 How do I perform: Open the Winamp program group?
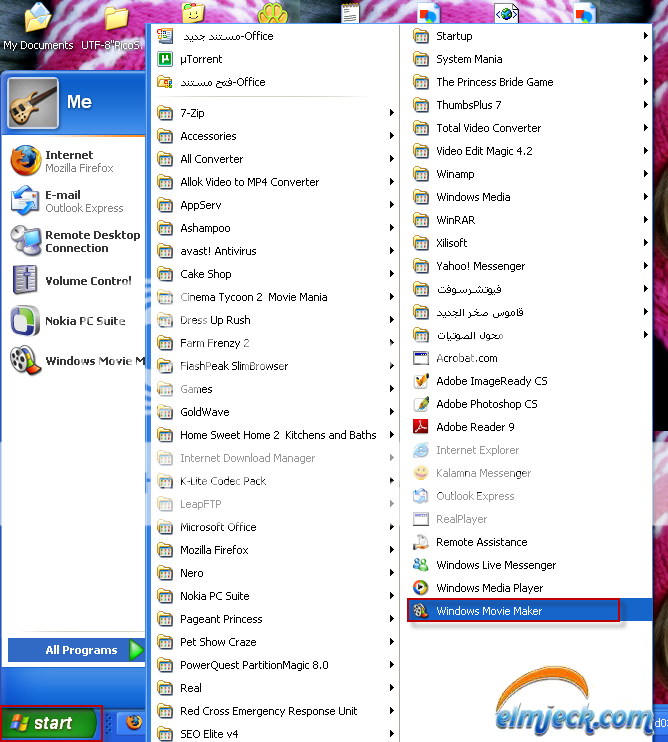[530, 174]
